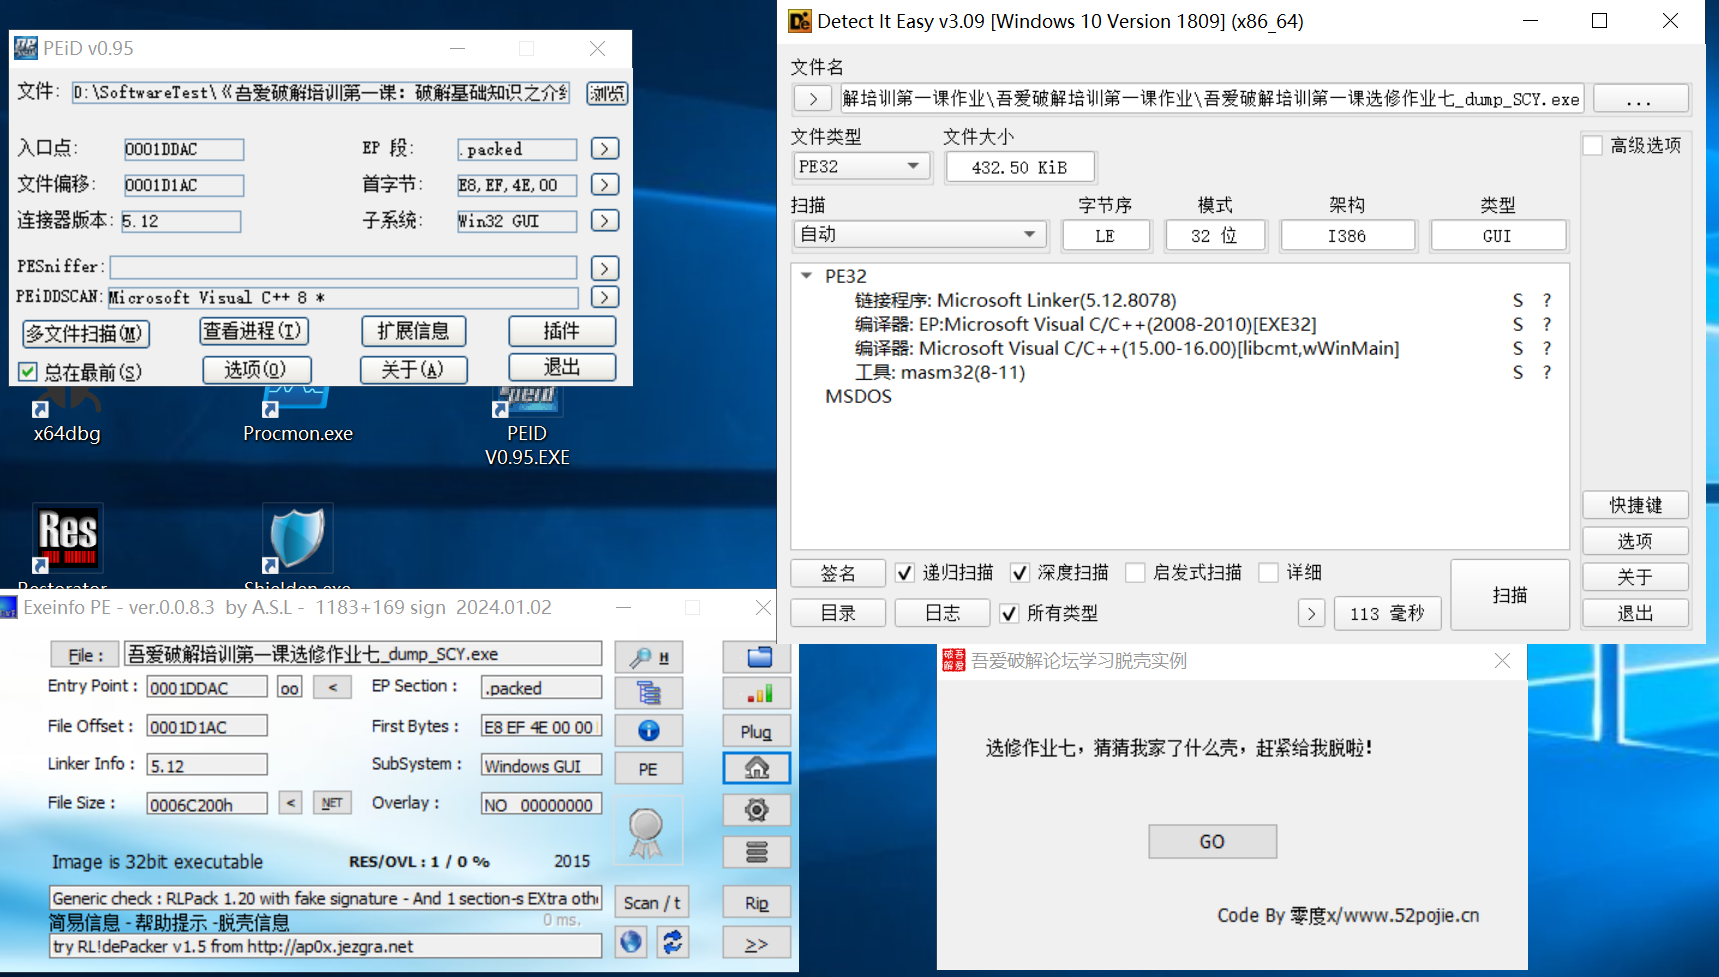Open settings gear in Exeinfo PE

click(757, 809)
